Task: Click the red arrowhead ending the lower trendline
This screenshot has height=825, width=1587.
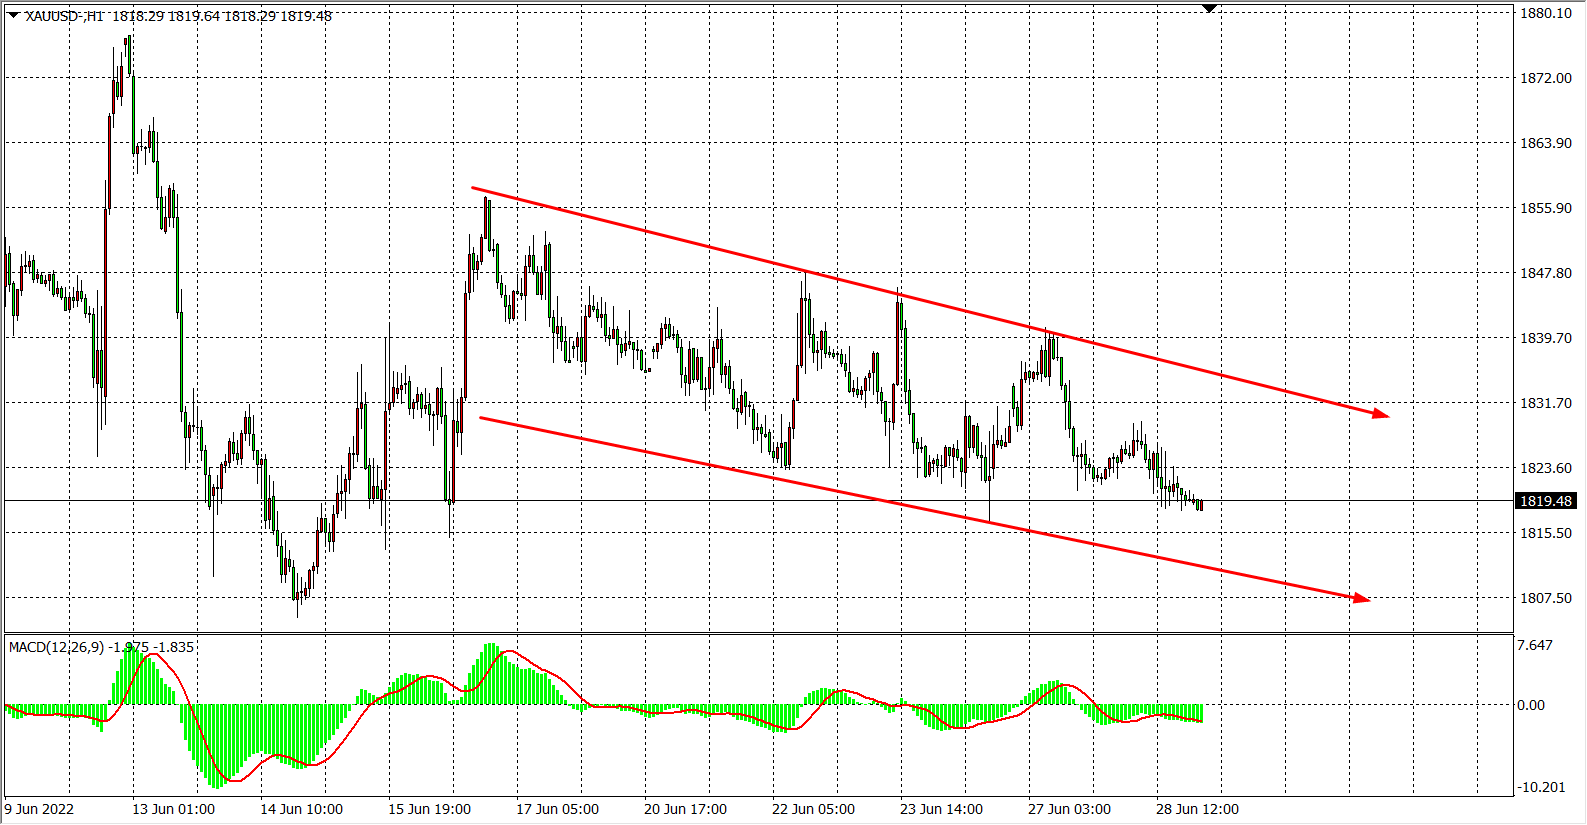Action: pos(1361,598)
